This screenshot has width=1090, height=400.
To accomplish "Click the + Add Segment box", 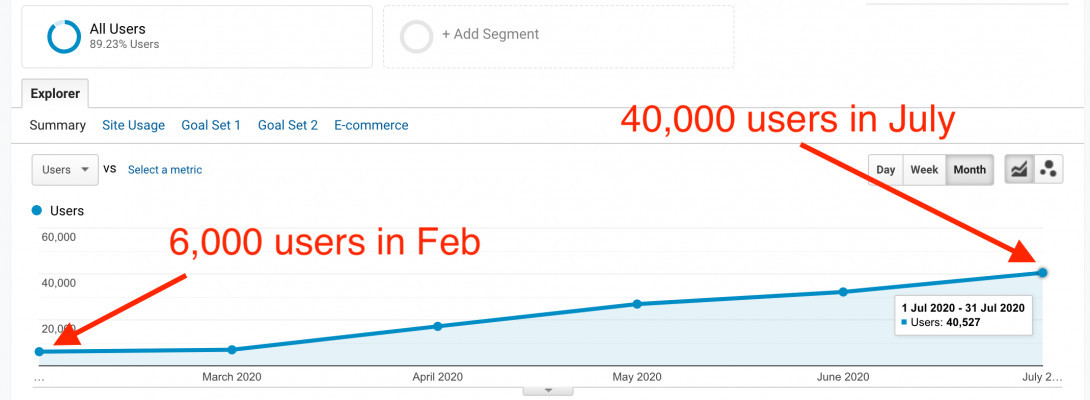I will pos(558,36).
